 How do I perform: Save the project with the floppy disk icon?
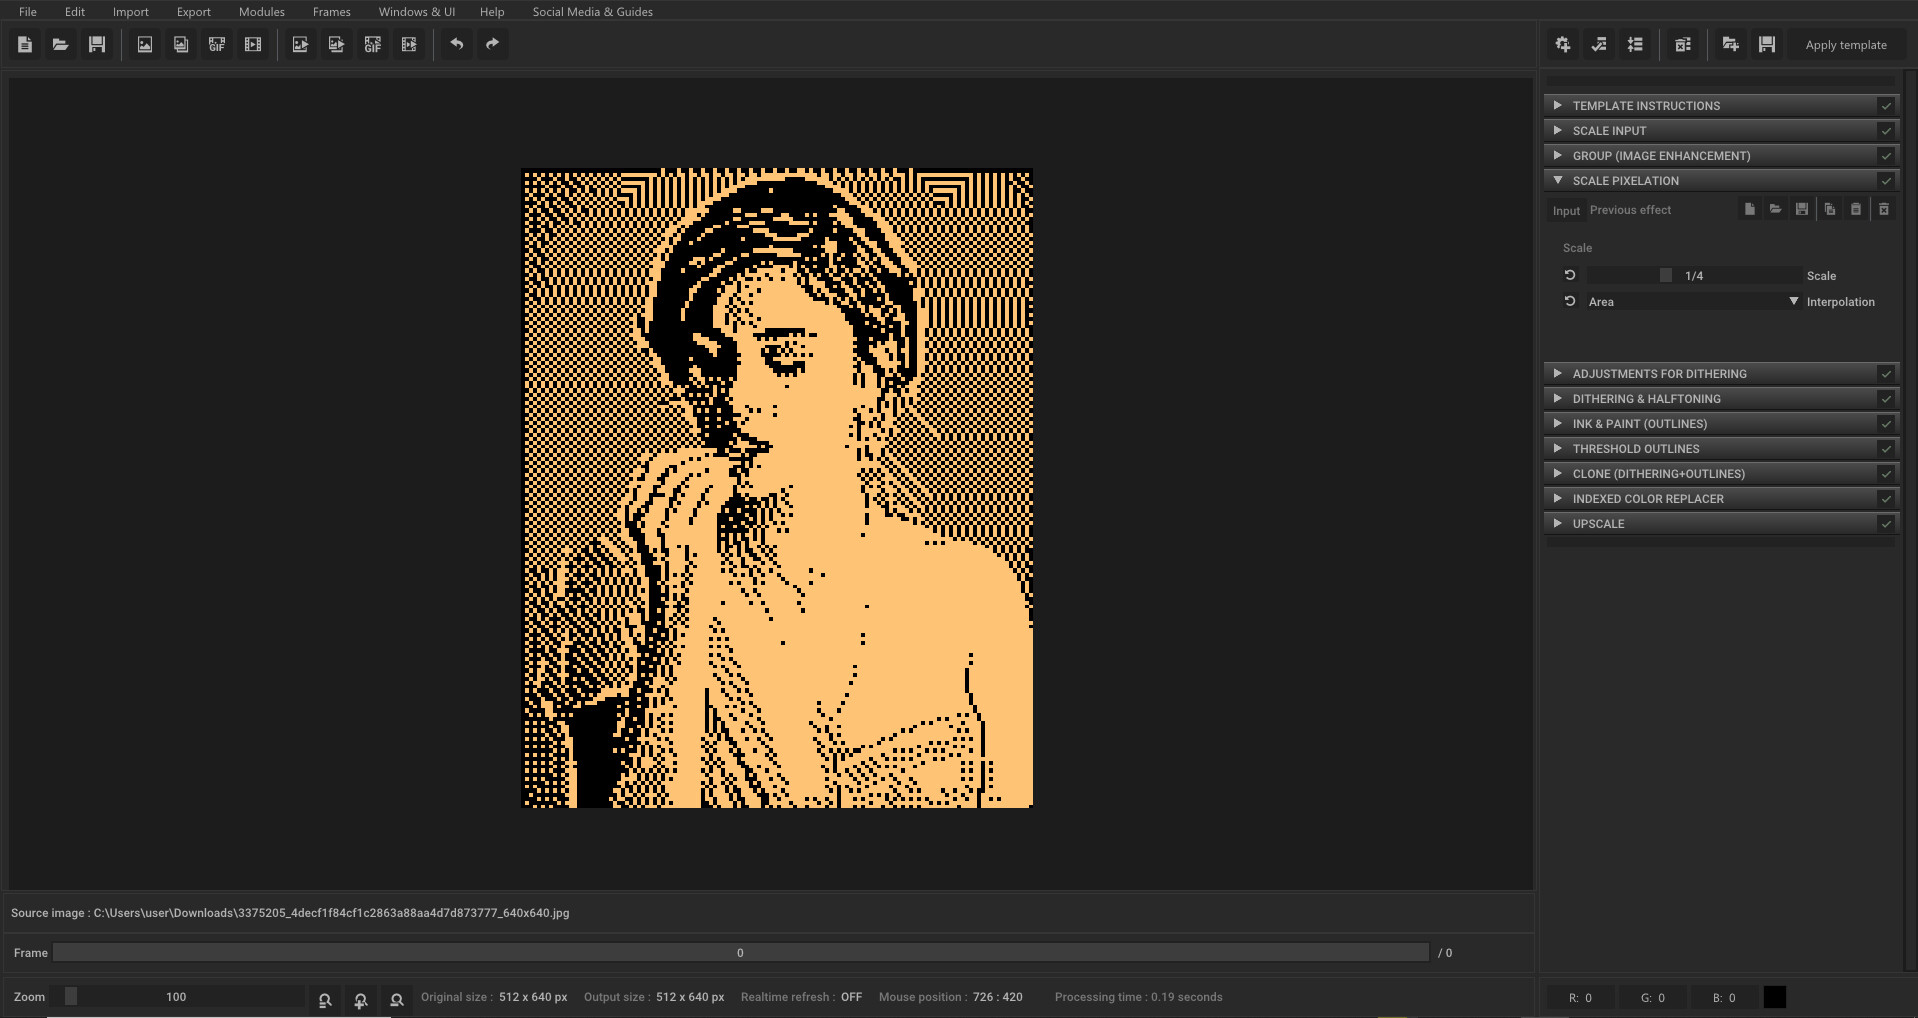[x=97, y=44]
